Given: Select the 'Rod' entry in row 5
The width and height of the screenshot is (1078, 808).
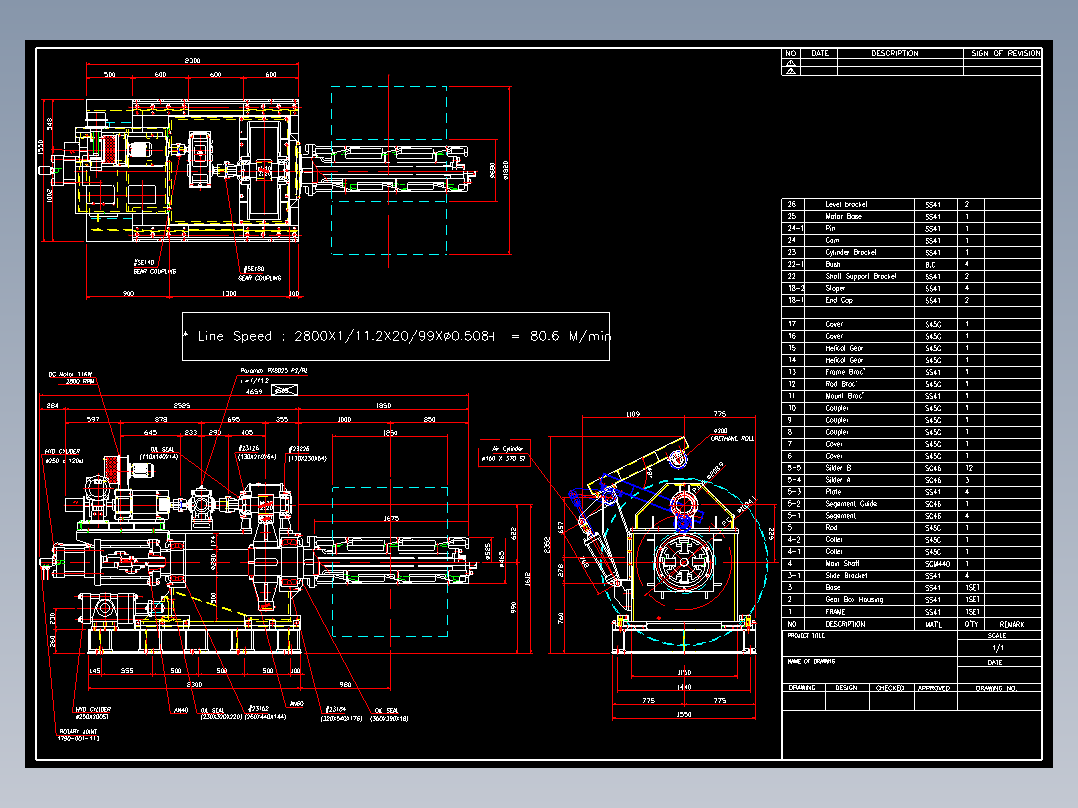Looking at the screenshot, I should pyautogui.click(x=831, y=527).
